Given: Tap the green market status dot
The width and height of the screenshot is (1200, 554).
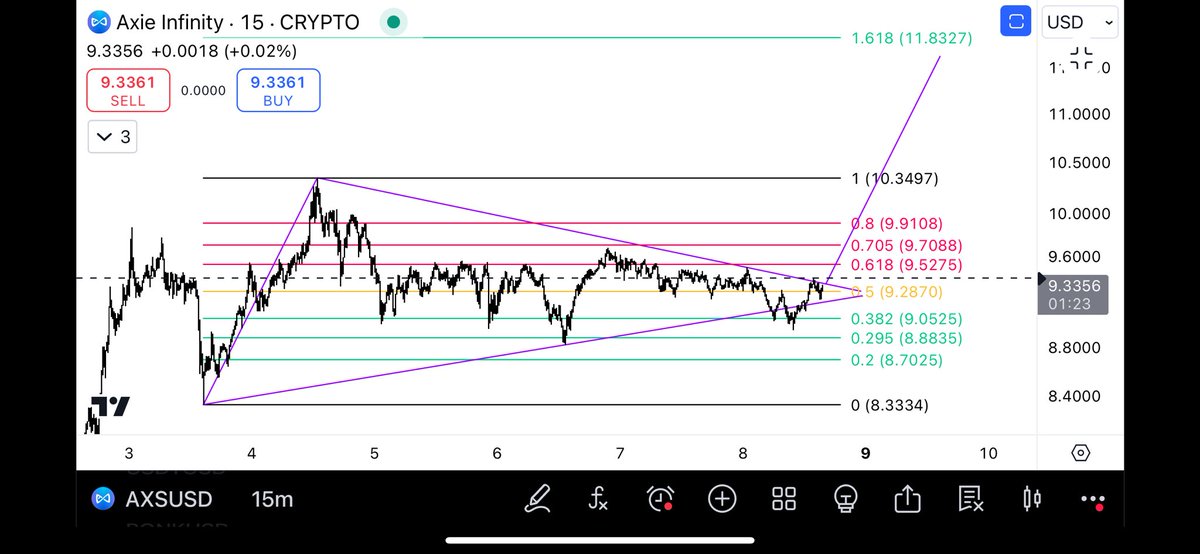Looking at the screenshot, I should 394,21.
